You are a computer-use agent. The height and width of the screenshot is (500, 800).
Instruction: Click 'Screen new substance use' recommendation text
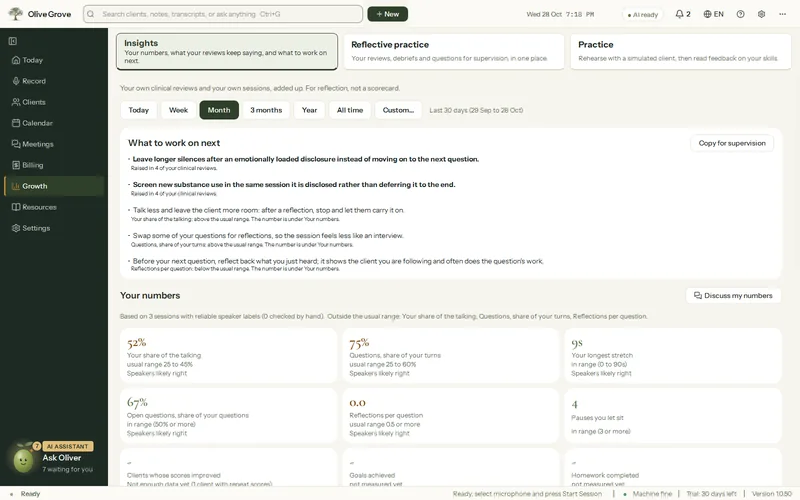294,185
